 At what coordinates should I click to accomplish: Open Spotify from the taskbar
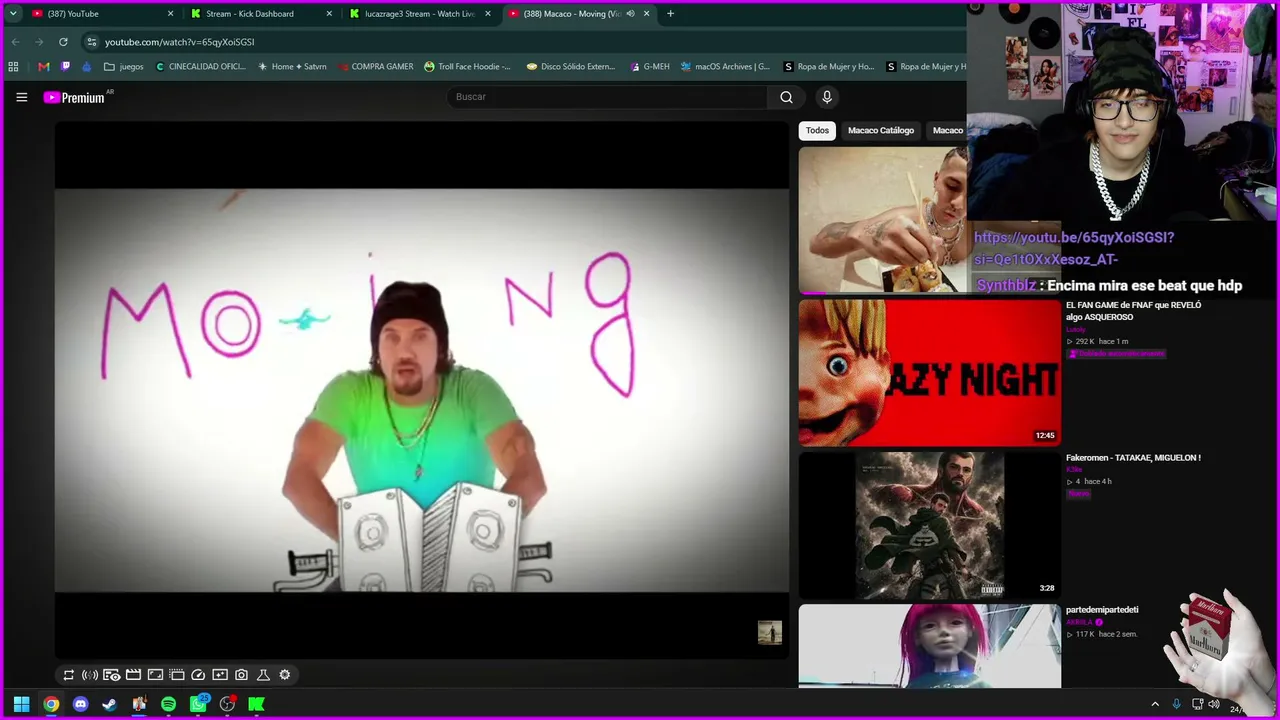coord(168,704)
